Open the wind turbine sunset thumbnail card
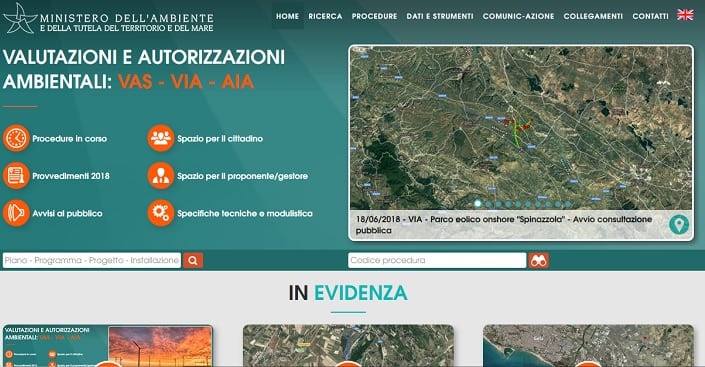 pyautogui.click(x=108, y=345)
